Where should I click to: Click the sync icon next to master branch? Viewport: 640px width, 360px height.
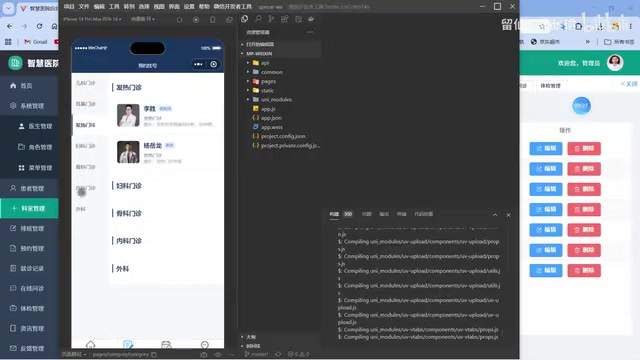point(278,354)
